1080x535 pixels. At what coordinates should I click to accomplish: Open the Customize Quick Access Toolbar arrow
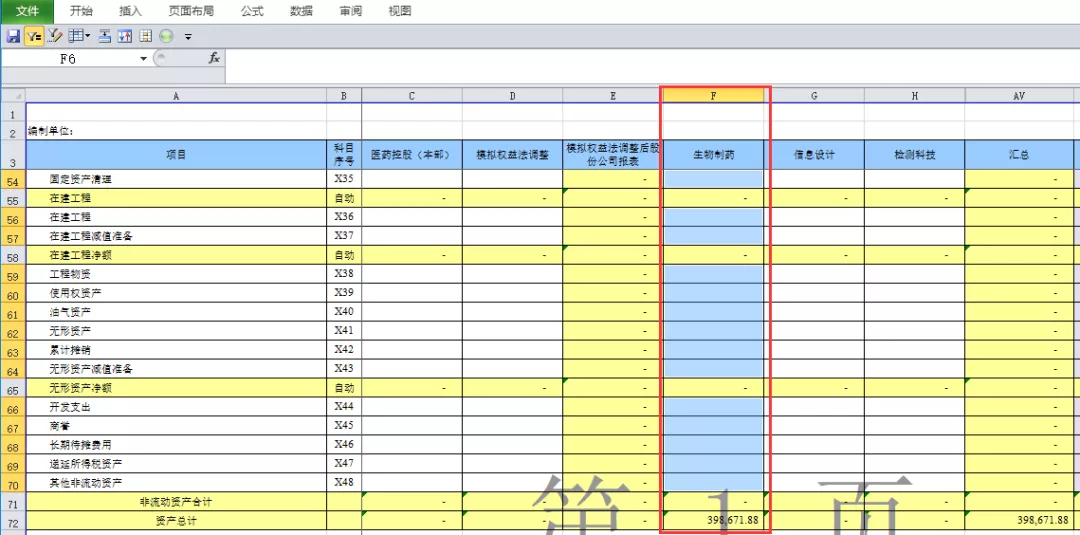pyautogui.click(x=188, y=37)
